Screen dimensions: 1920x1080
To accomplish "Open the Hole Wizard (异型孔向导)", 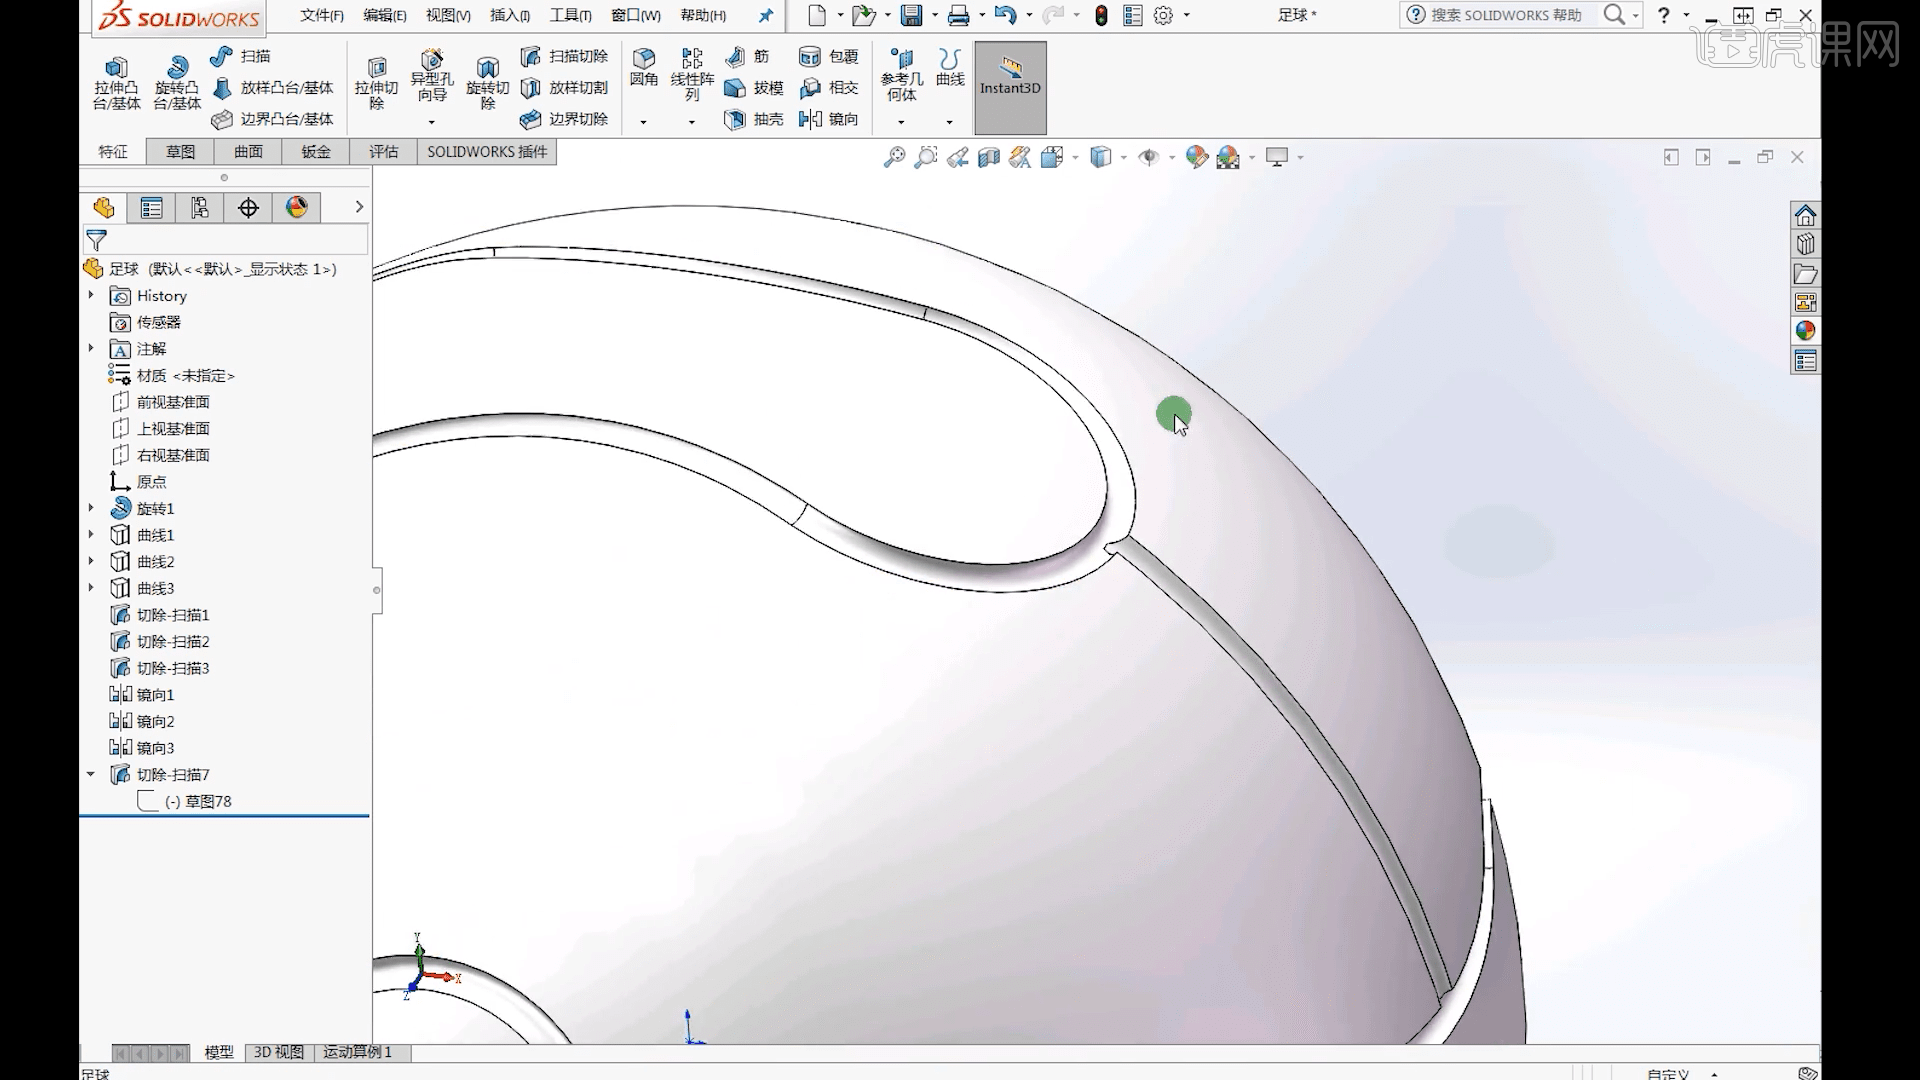I will [x=432, y=76].
